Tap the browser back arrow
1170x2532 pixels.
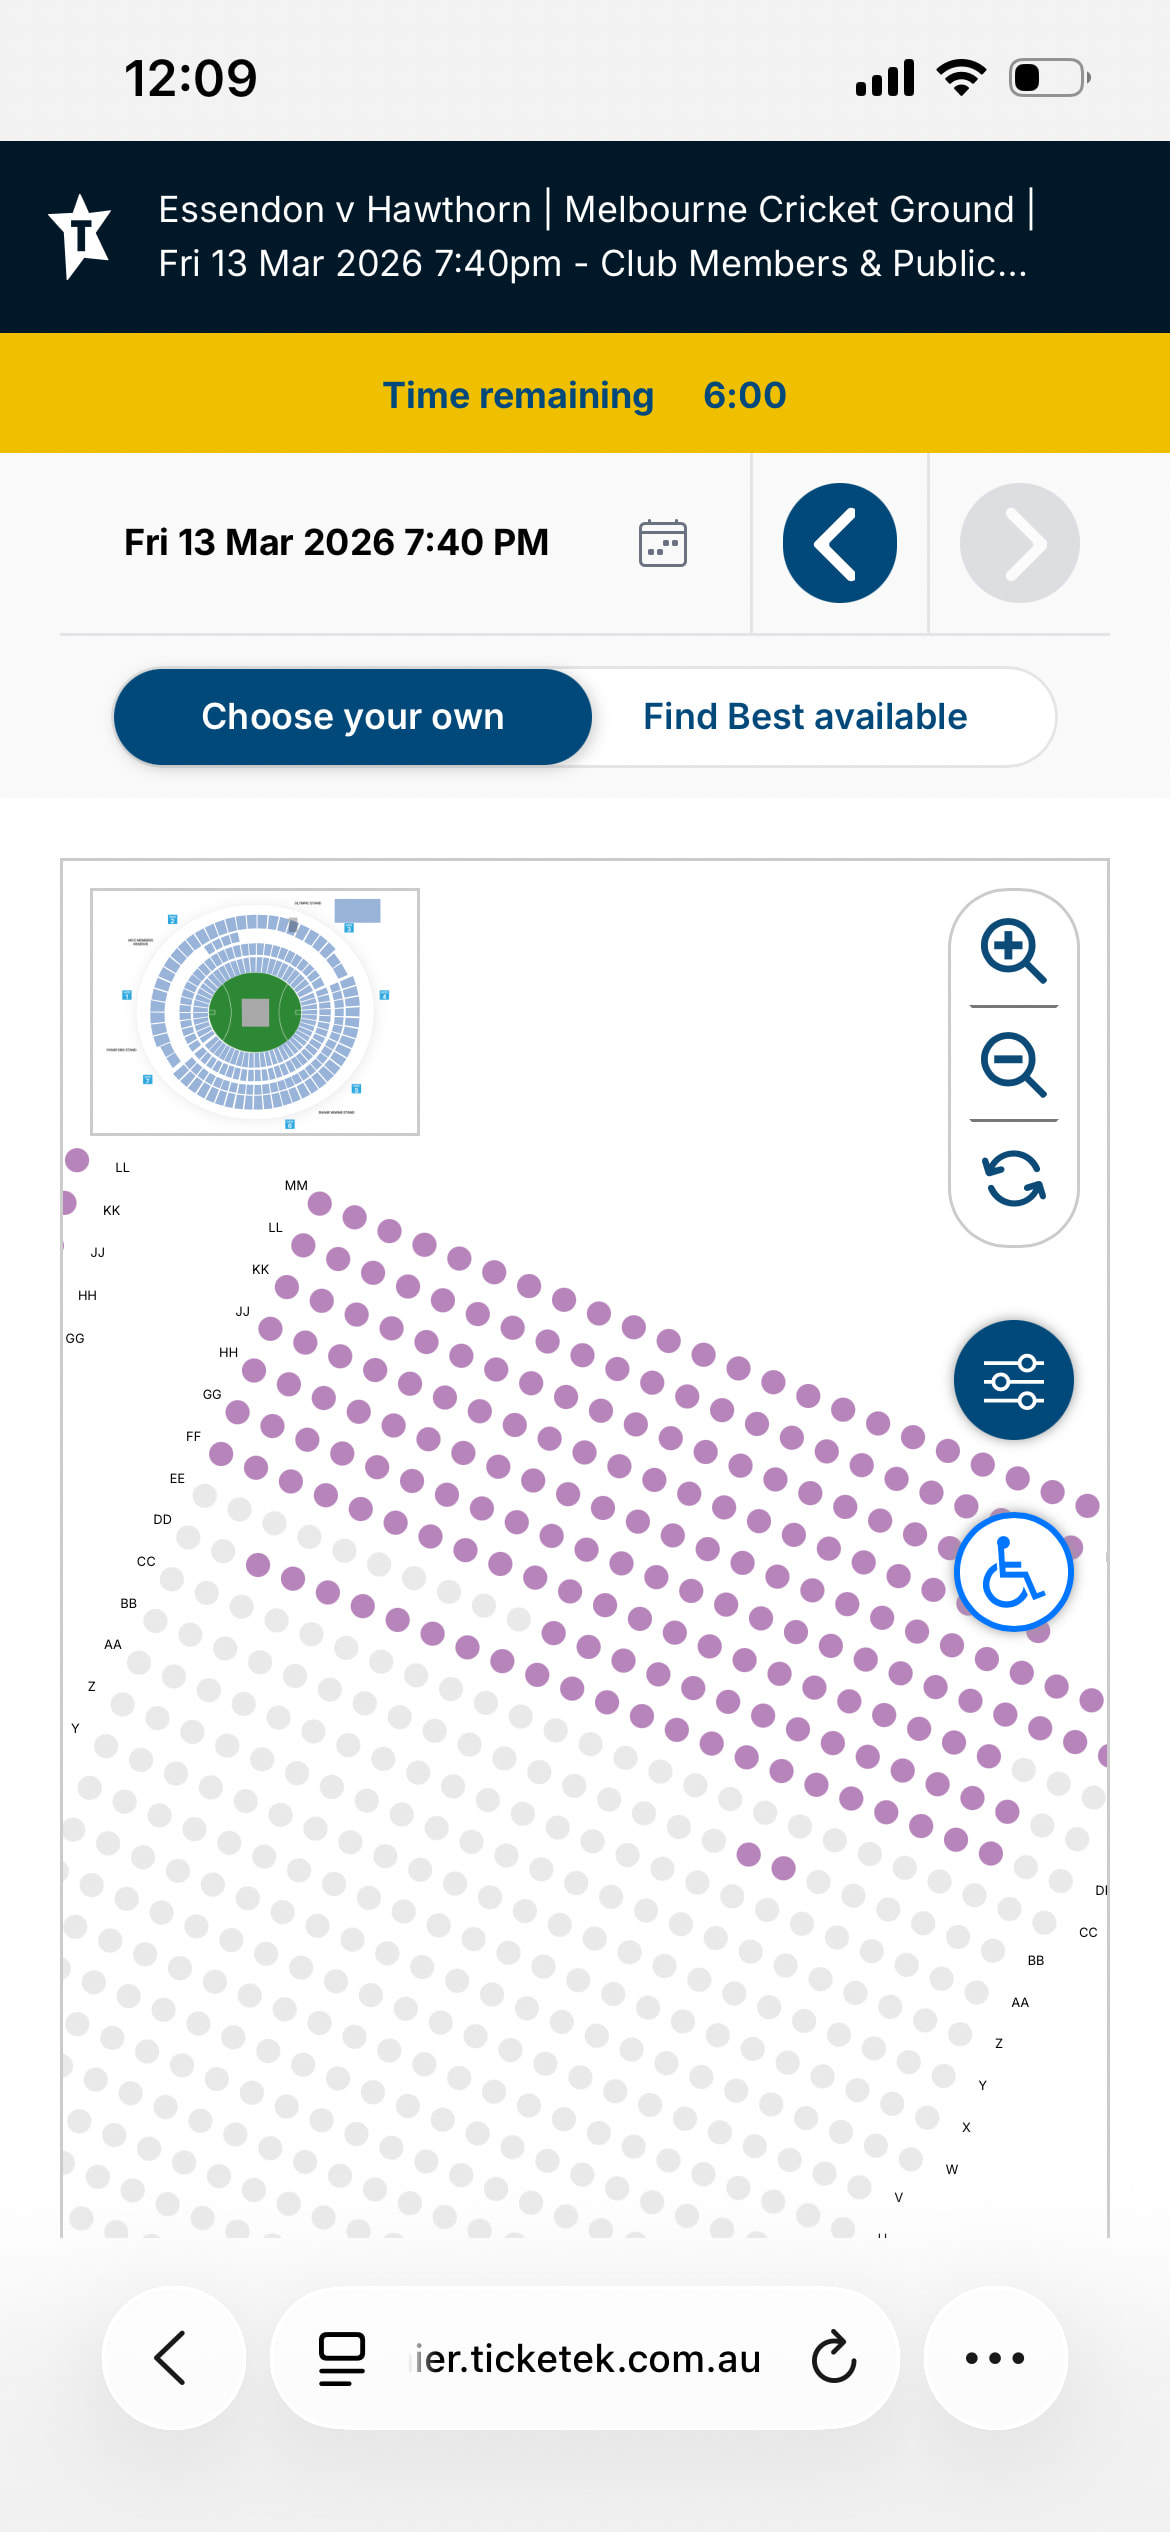[172, 2358]
